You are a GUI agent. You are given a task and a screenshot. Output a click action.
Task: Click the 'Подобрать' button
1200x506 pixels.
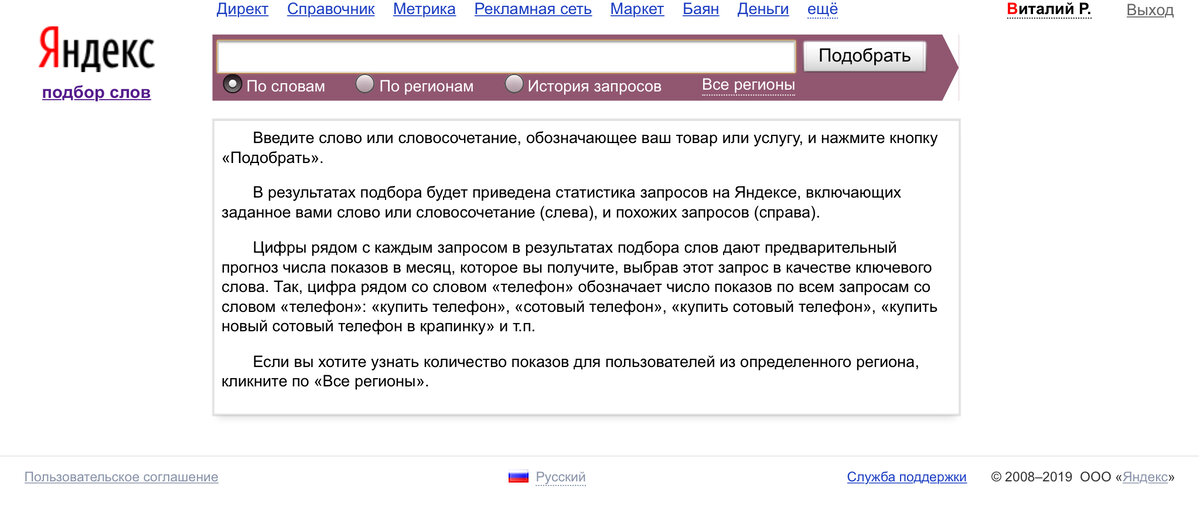(x=864, y=56)
